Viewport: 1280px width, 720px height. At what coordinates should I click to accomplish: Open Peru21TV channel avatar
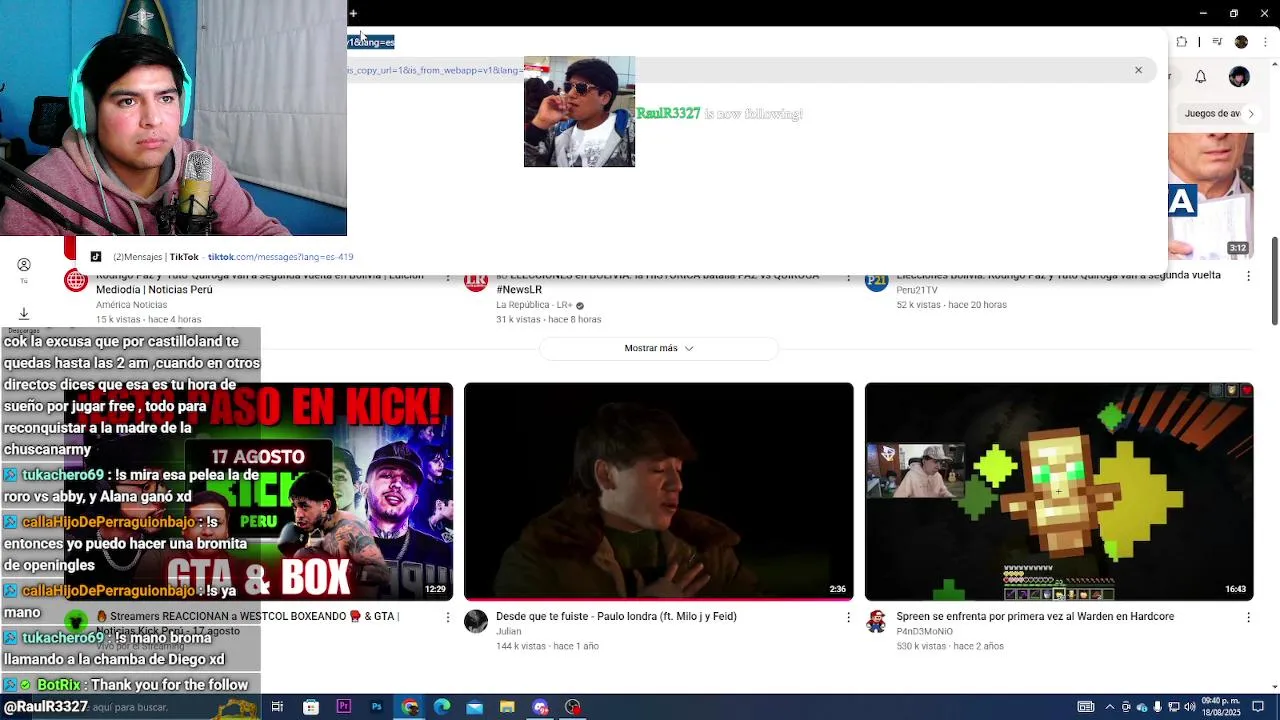pyautogui.click(x=876, y=280)
